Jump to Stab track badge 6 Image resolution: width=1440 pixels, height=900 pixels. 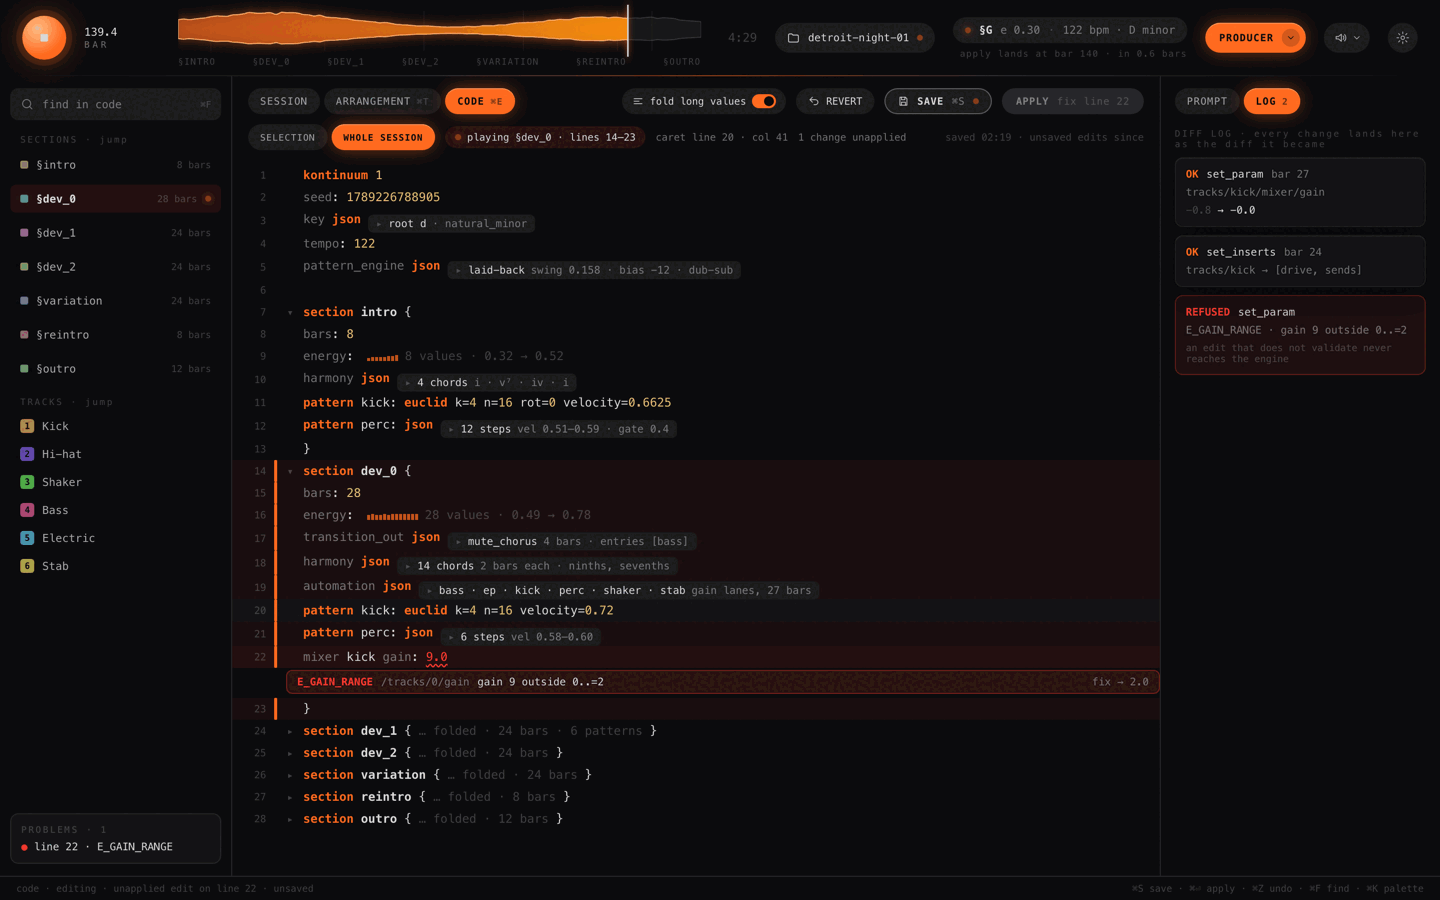(27, 566)
